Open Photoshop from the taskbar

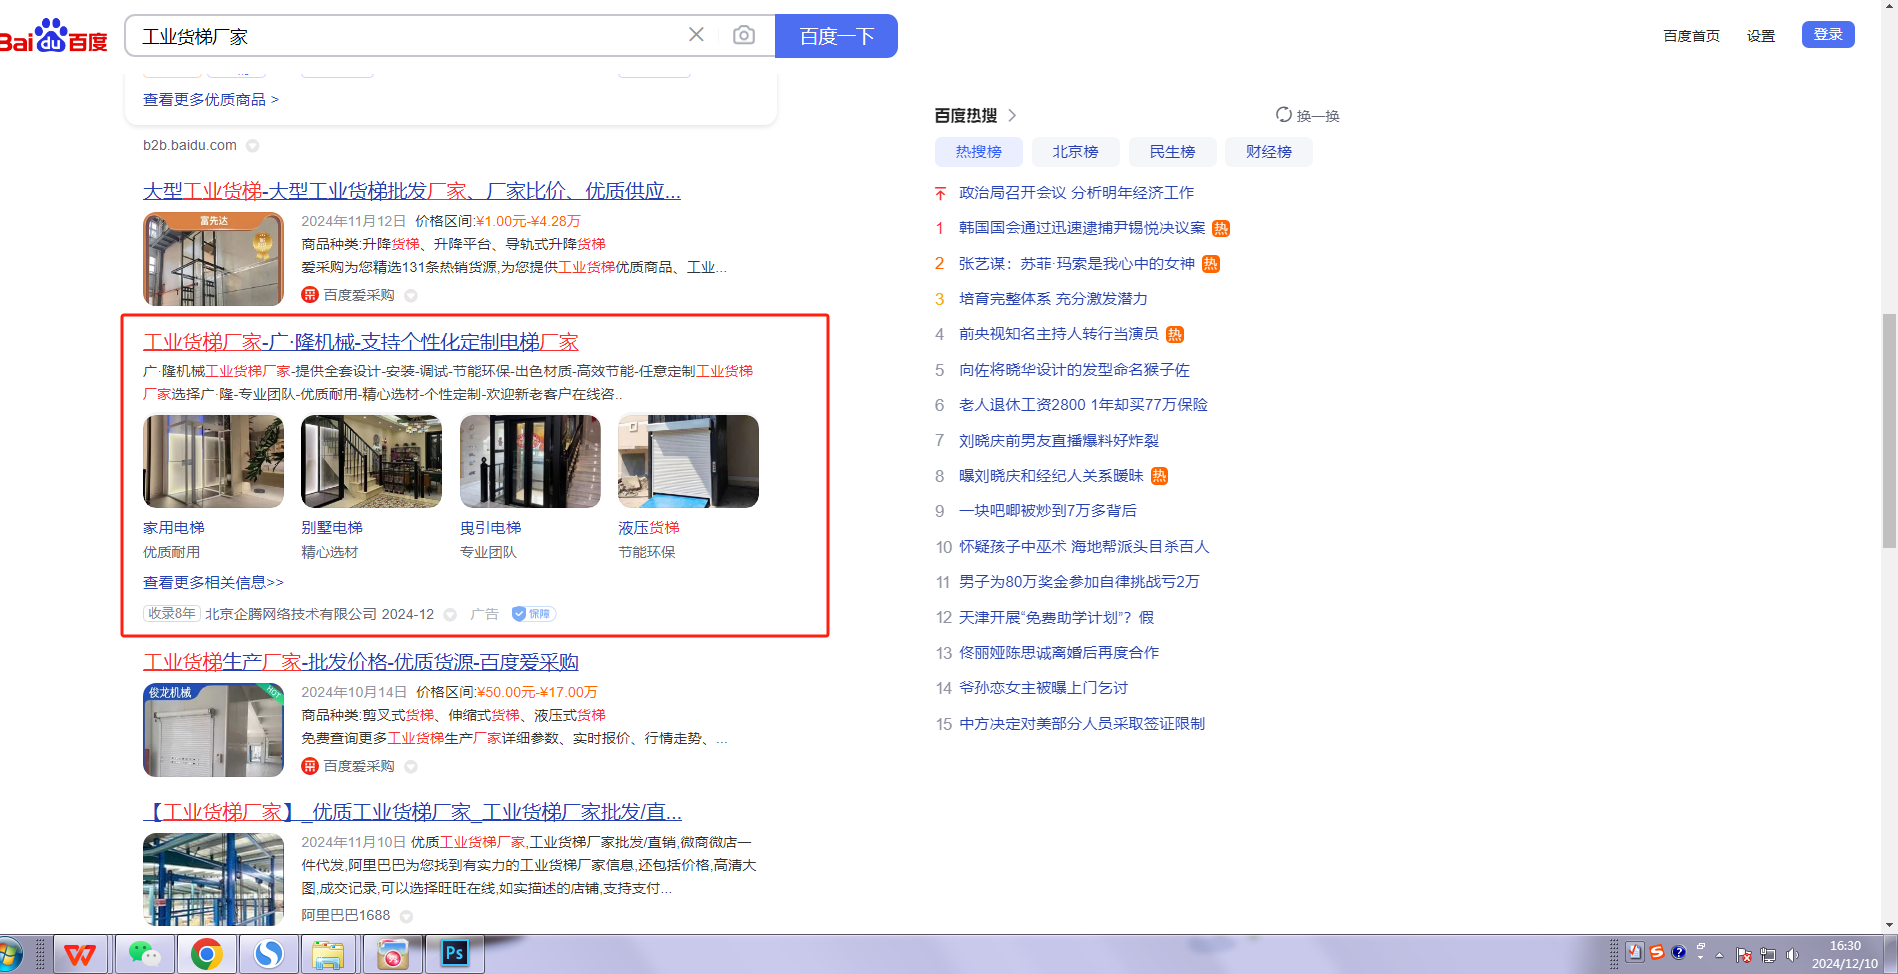(455, 954)
